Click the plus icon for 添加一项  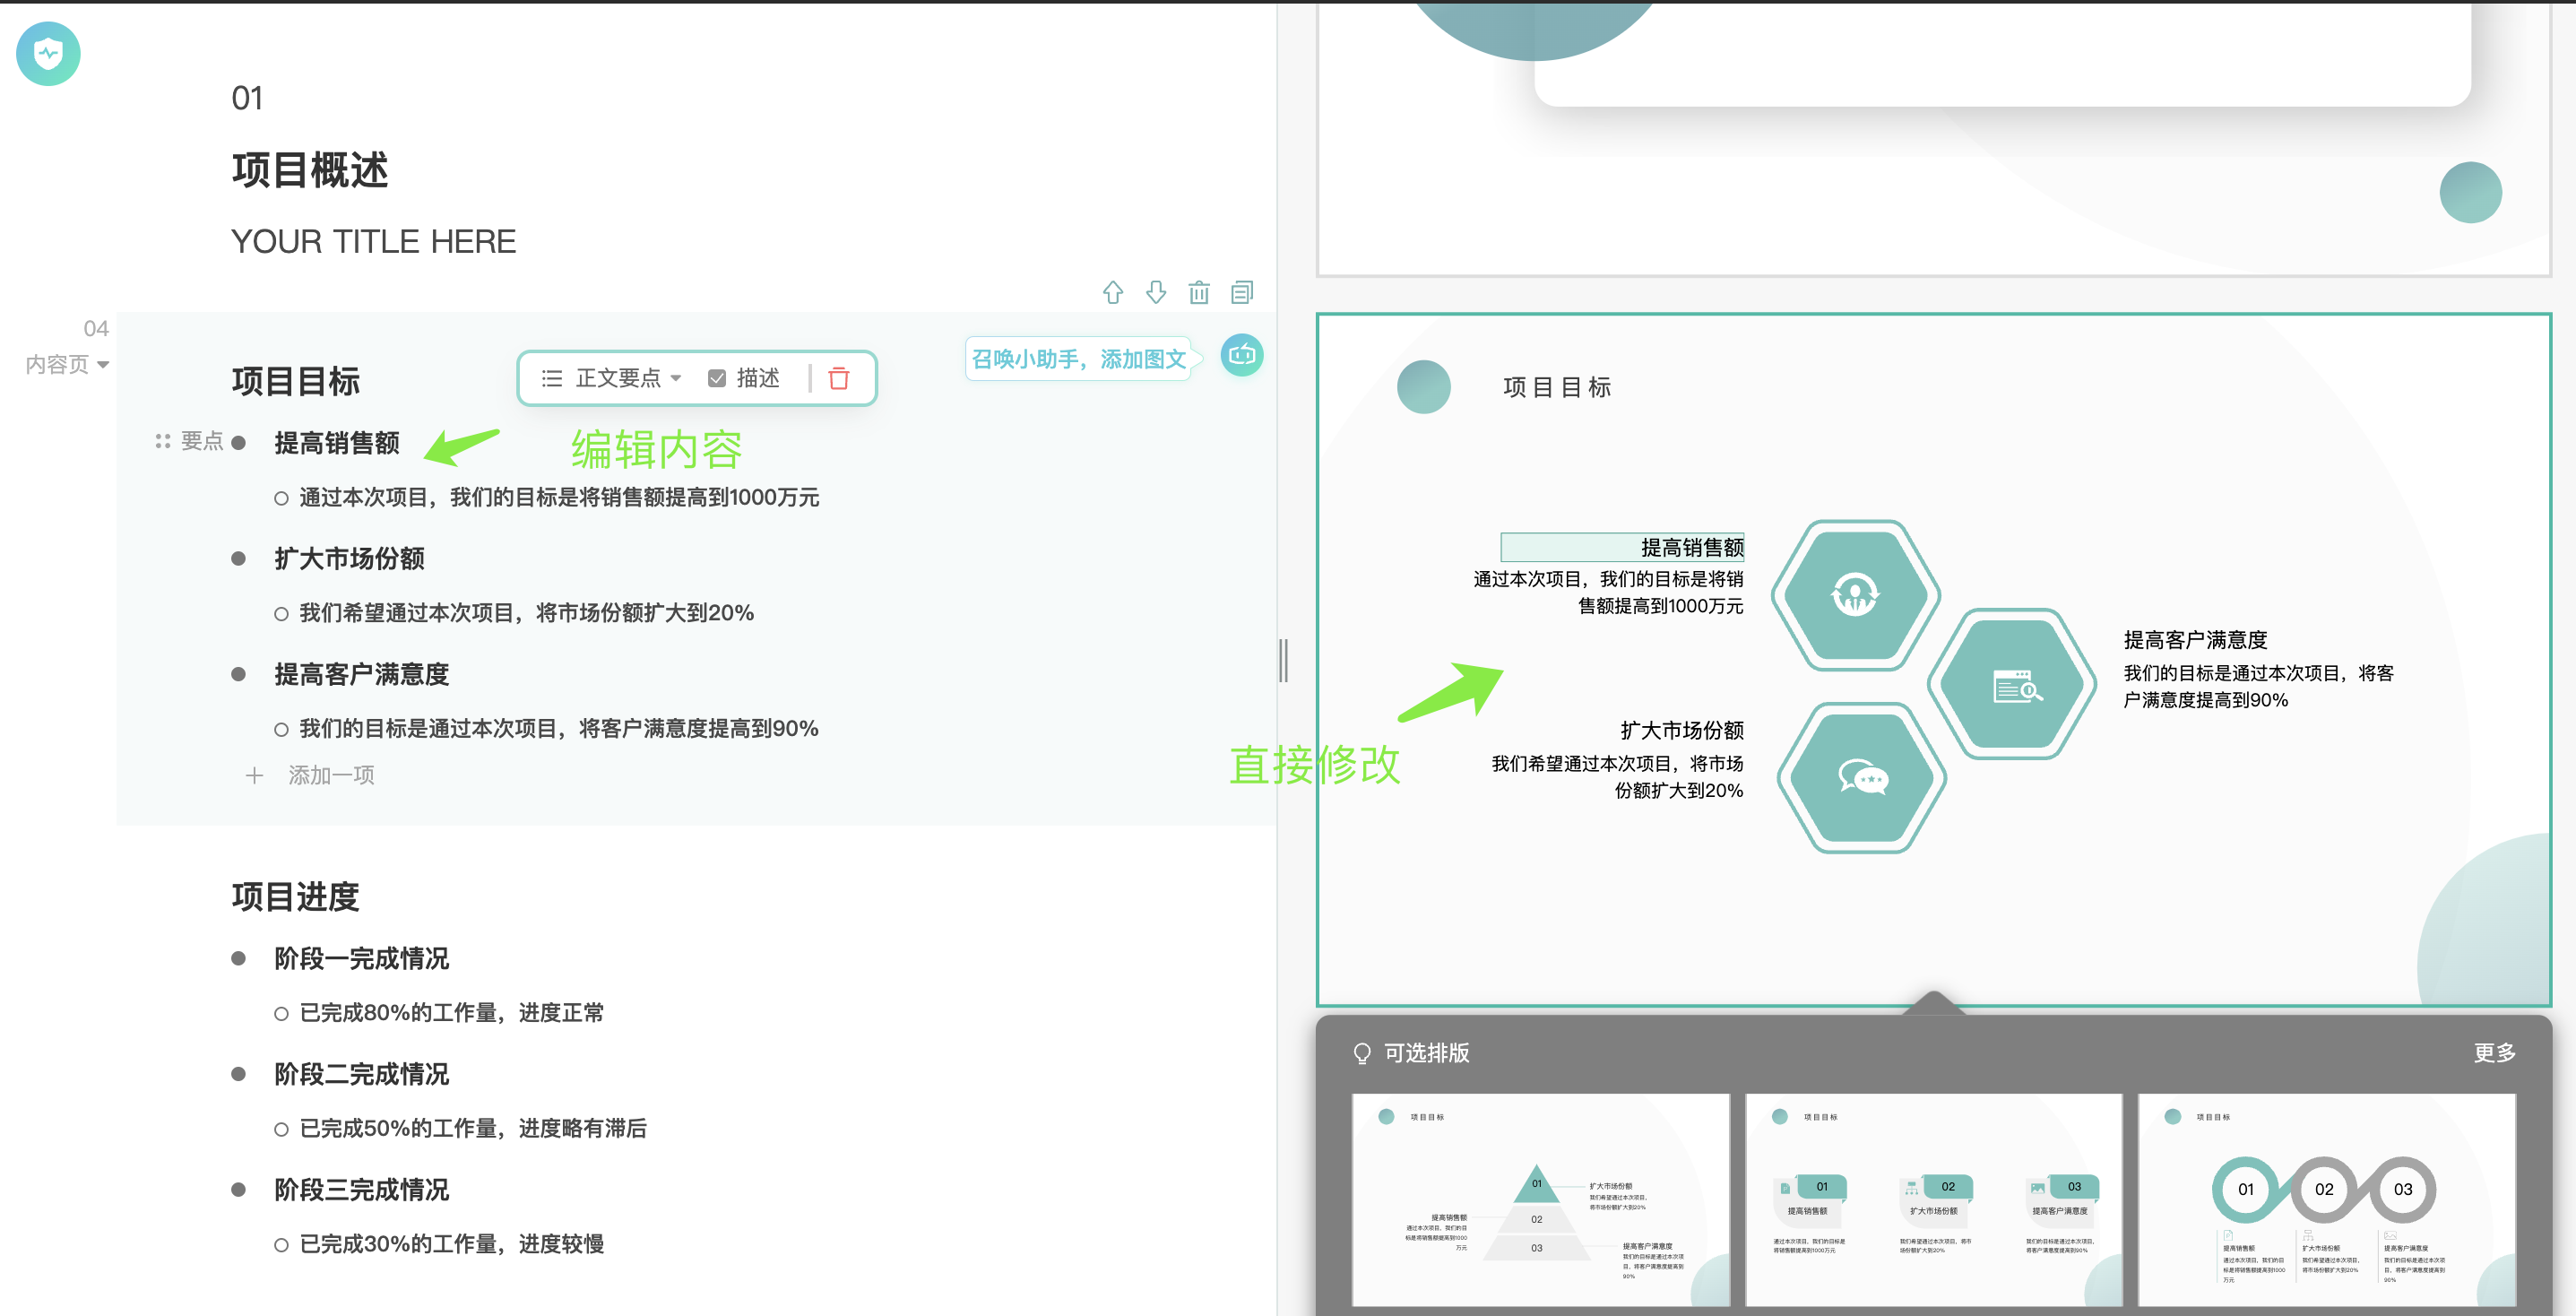tap(255, 775)
